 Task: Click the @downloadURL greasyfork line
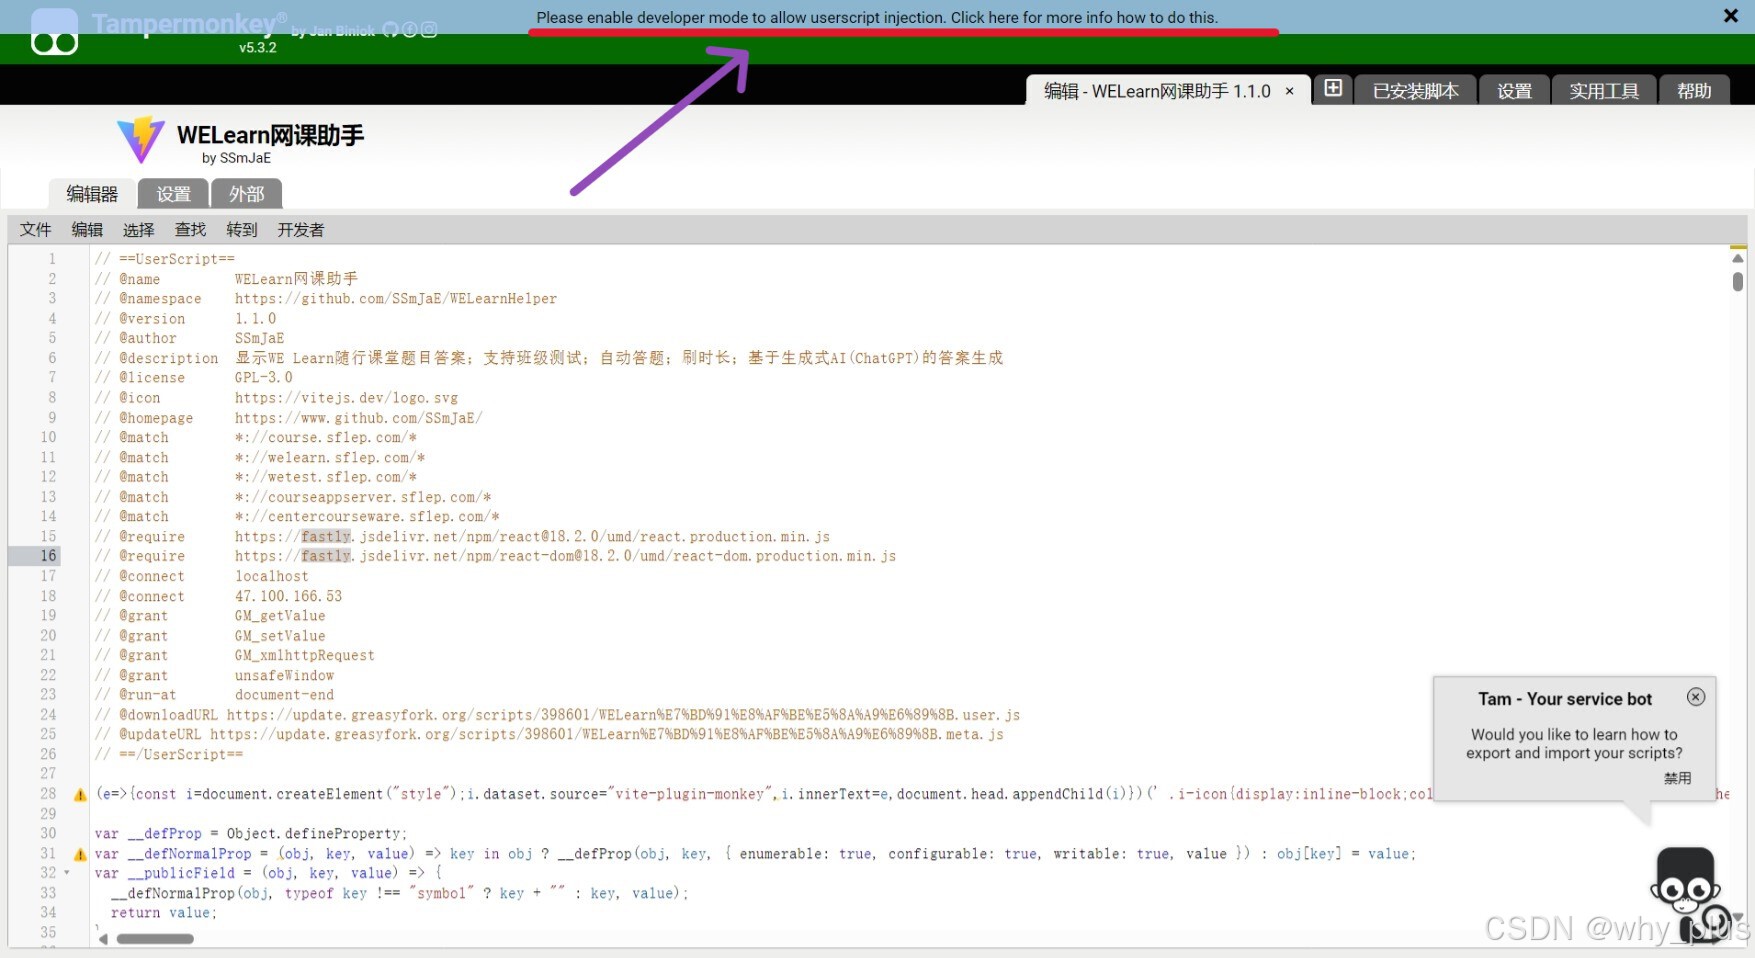tap(557, 715)
